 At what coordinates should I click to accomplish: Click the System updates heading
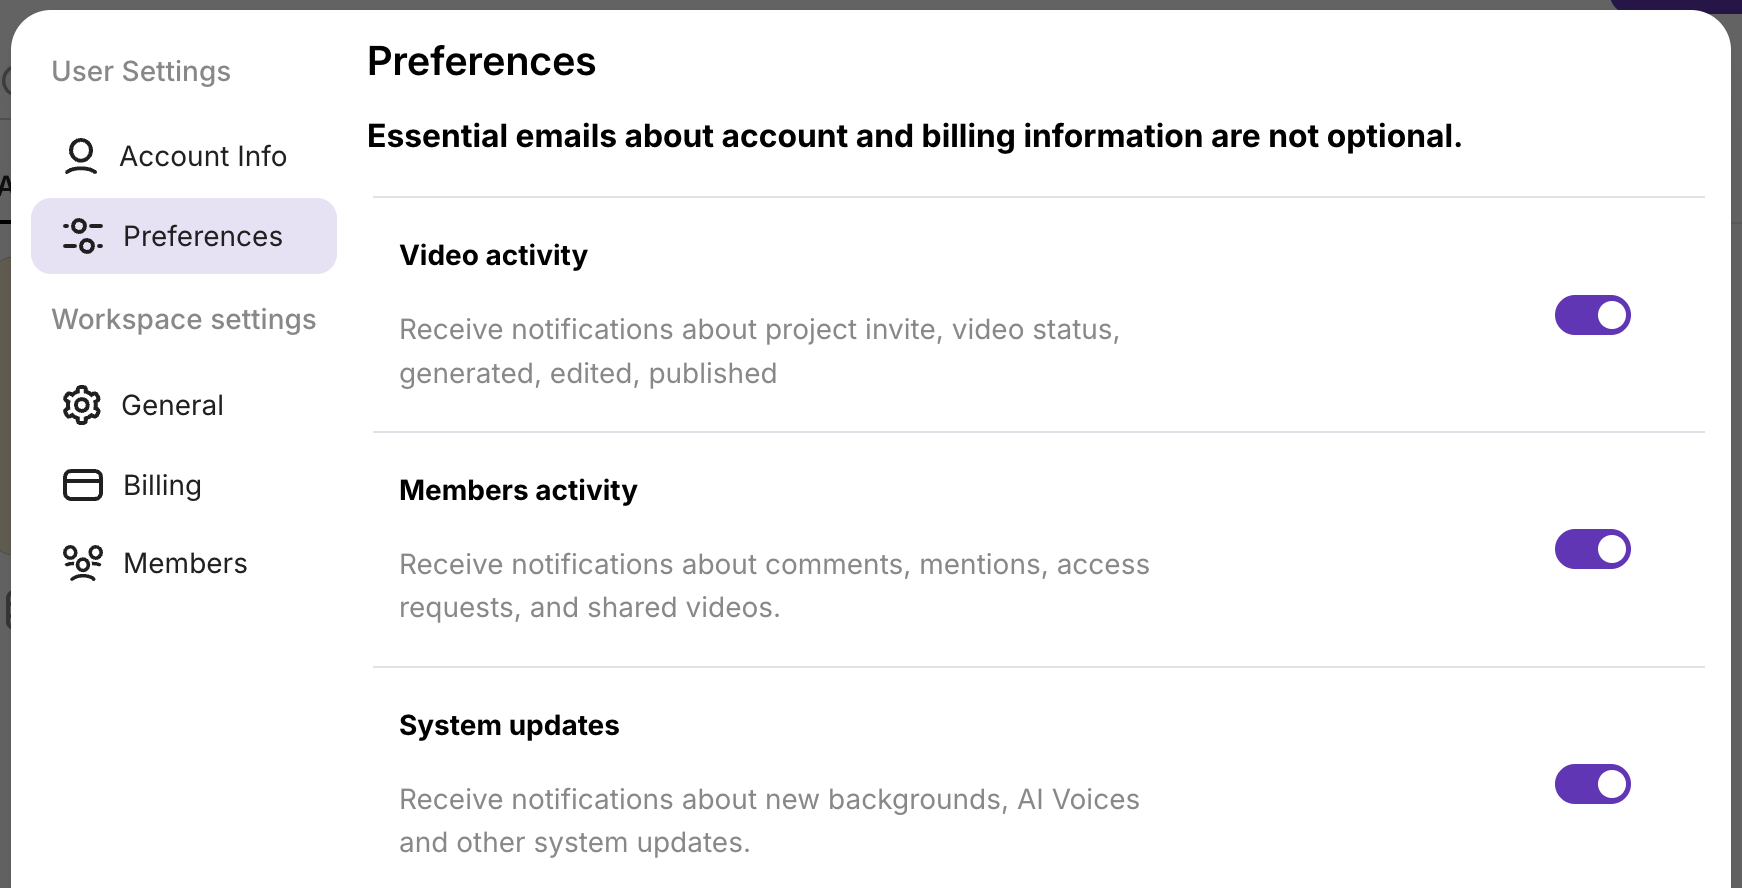point(509,725)
